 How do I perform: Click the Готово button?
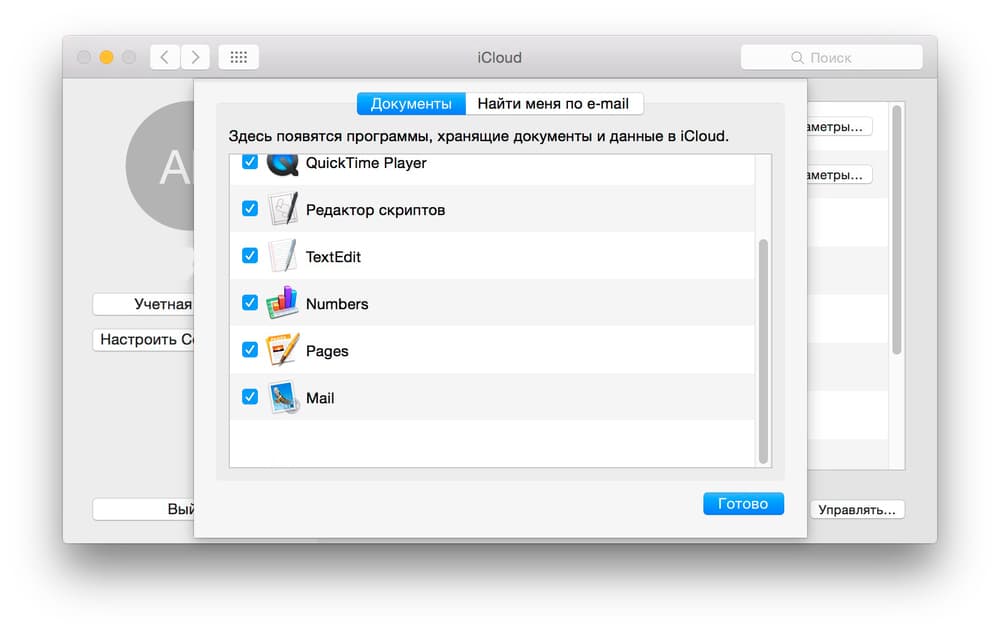743,504
